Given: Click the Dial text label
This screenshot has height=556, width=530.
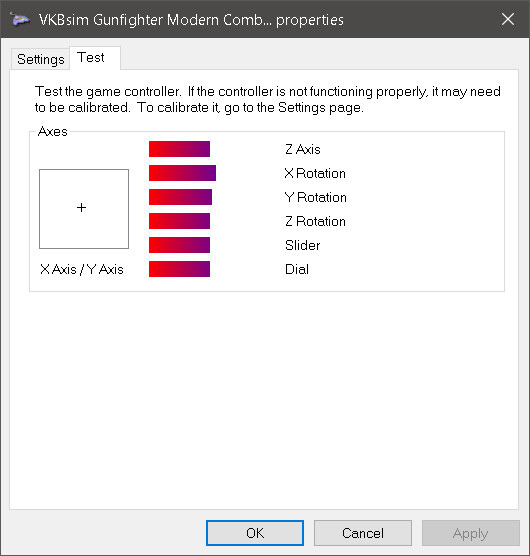Looking at the screenshot, I should [x=297, y=269].
